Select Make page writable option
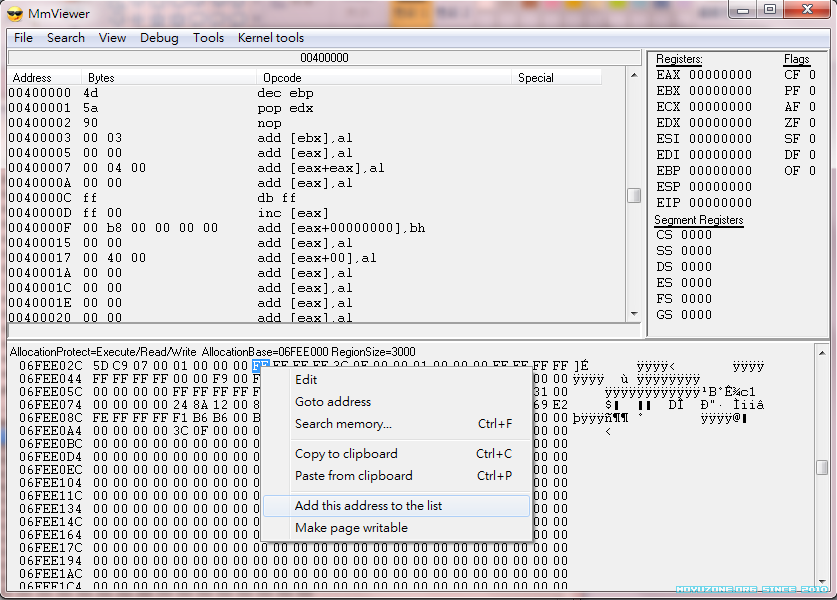Screen dimensions: 837x600 pos(351,528)
